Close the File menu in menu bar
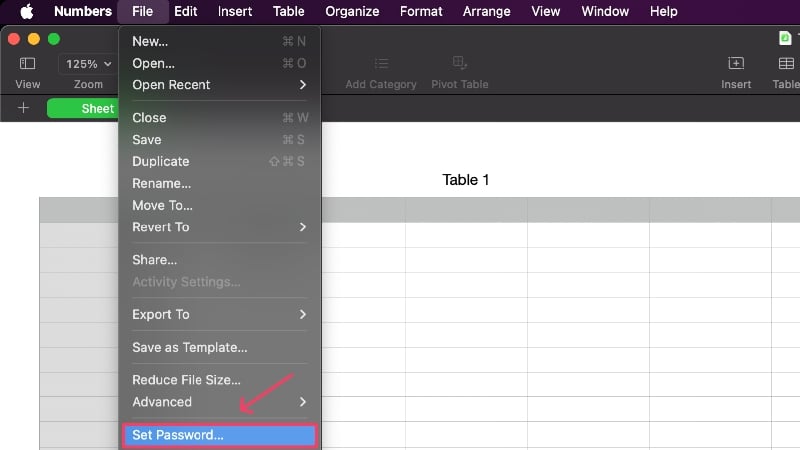The width and height of the screenshot is (800, 450). (142, 11)
